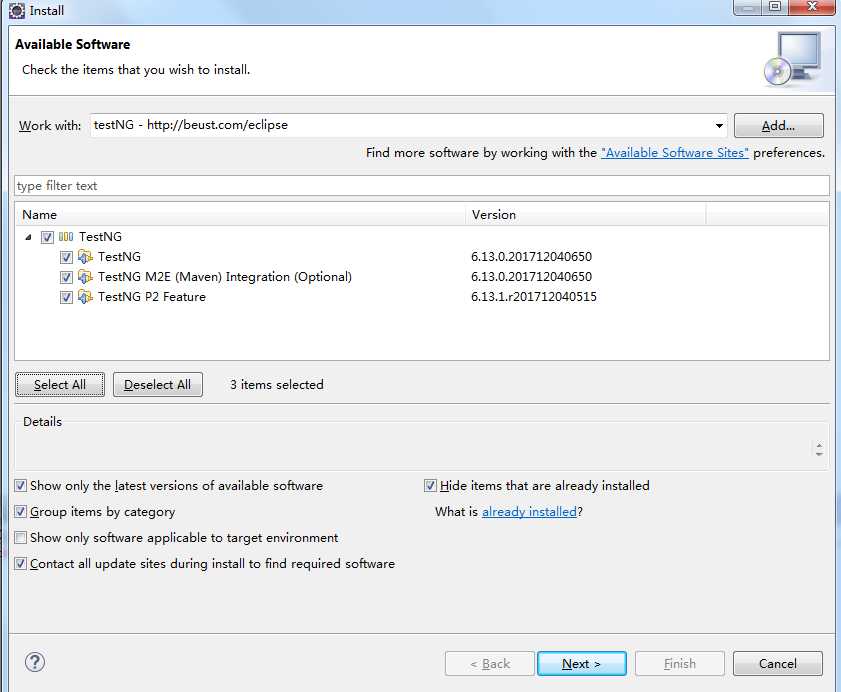
Task: Click the install wizard computer and disc image
Action: pos(793,60)
